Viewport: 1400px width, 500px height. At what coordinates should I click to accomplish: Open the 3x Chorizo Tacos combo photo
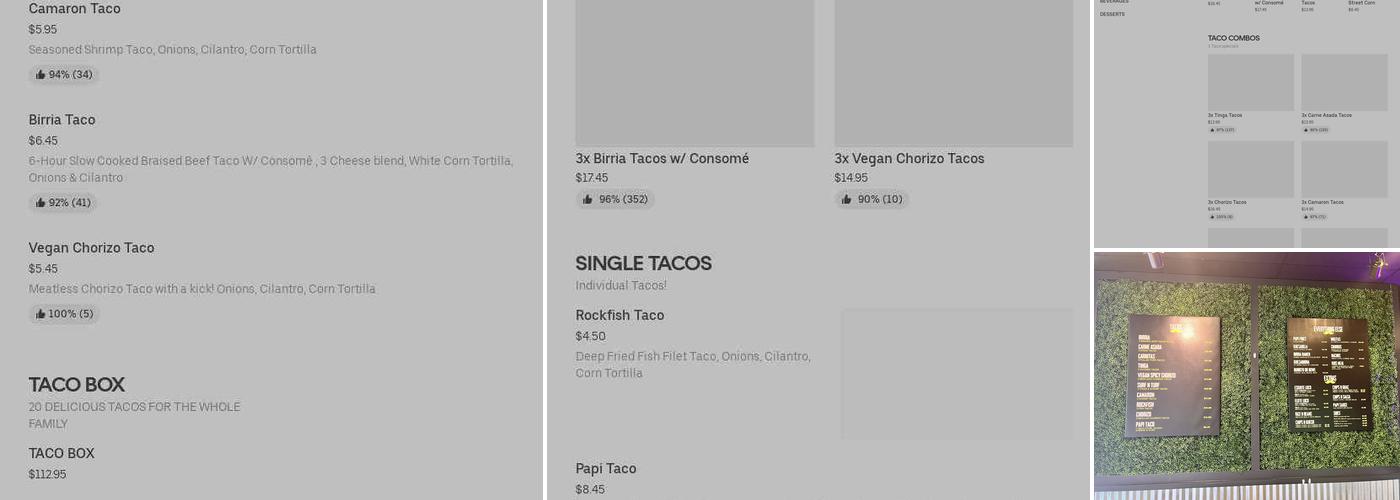coord(1250,168)
